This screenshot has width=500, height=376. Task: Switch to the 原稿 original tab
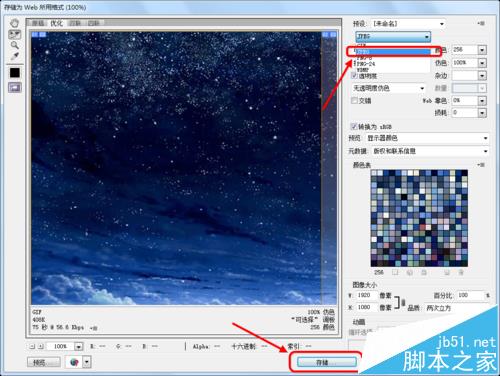click(x=38, y=23)
